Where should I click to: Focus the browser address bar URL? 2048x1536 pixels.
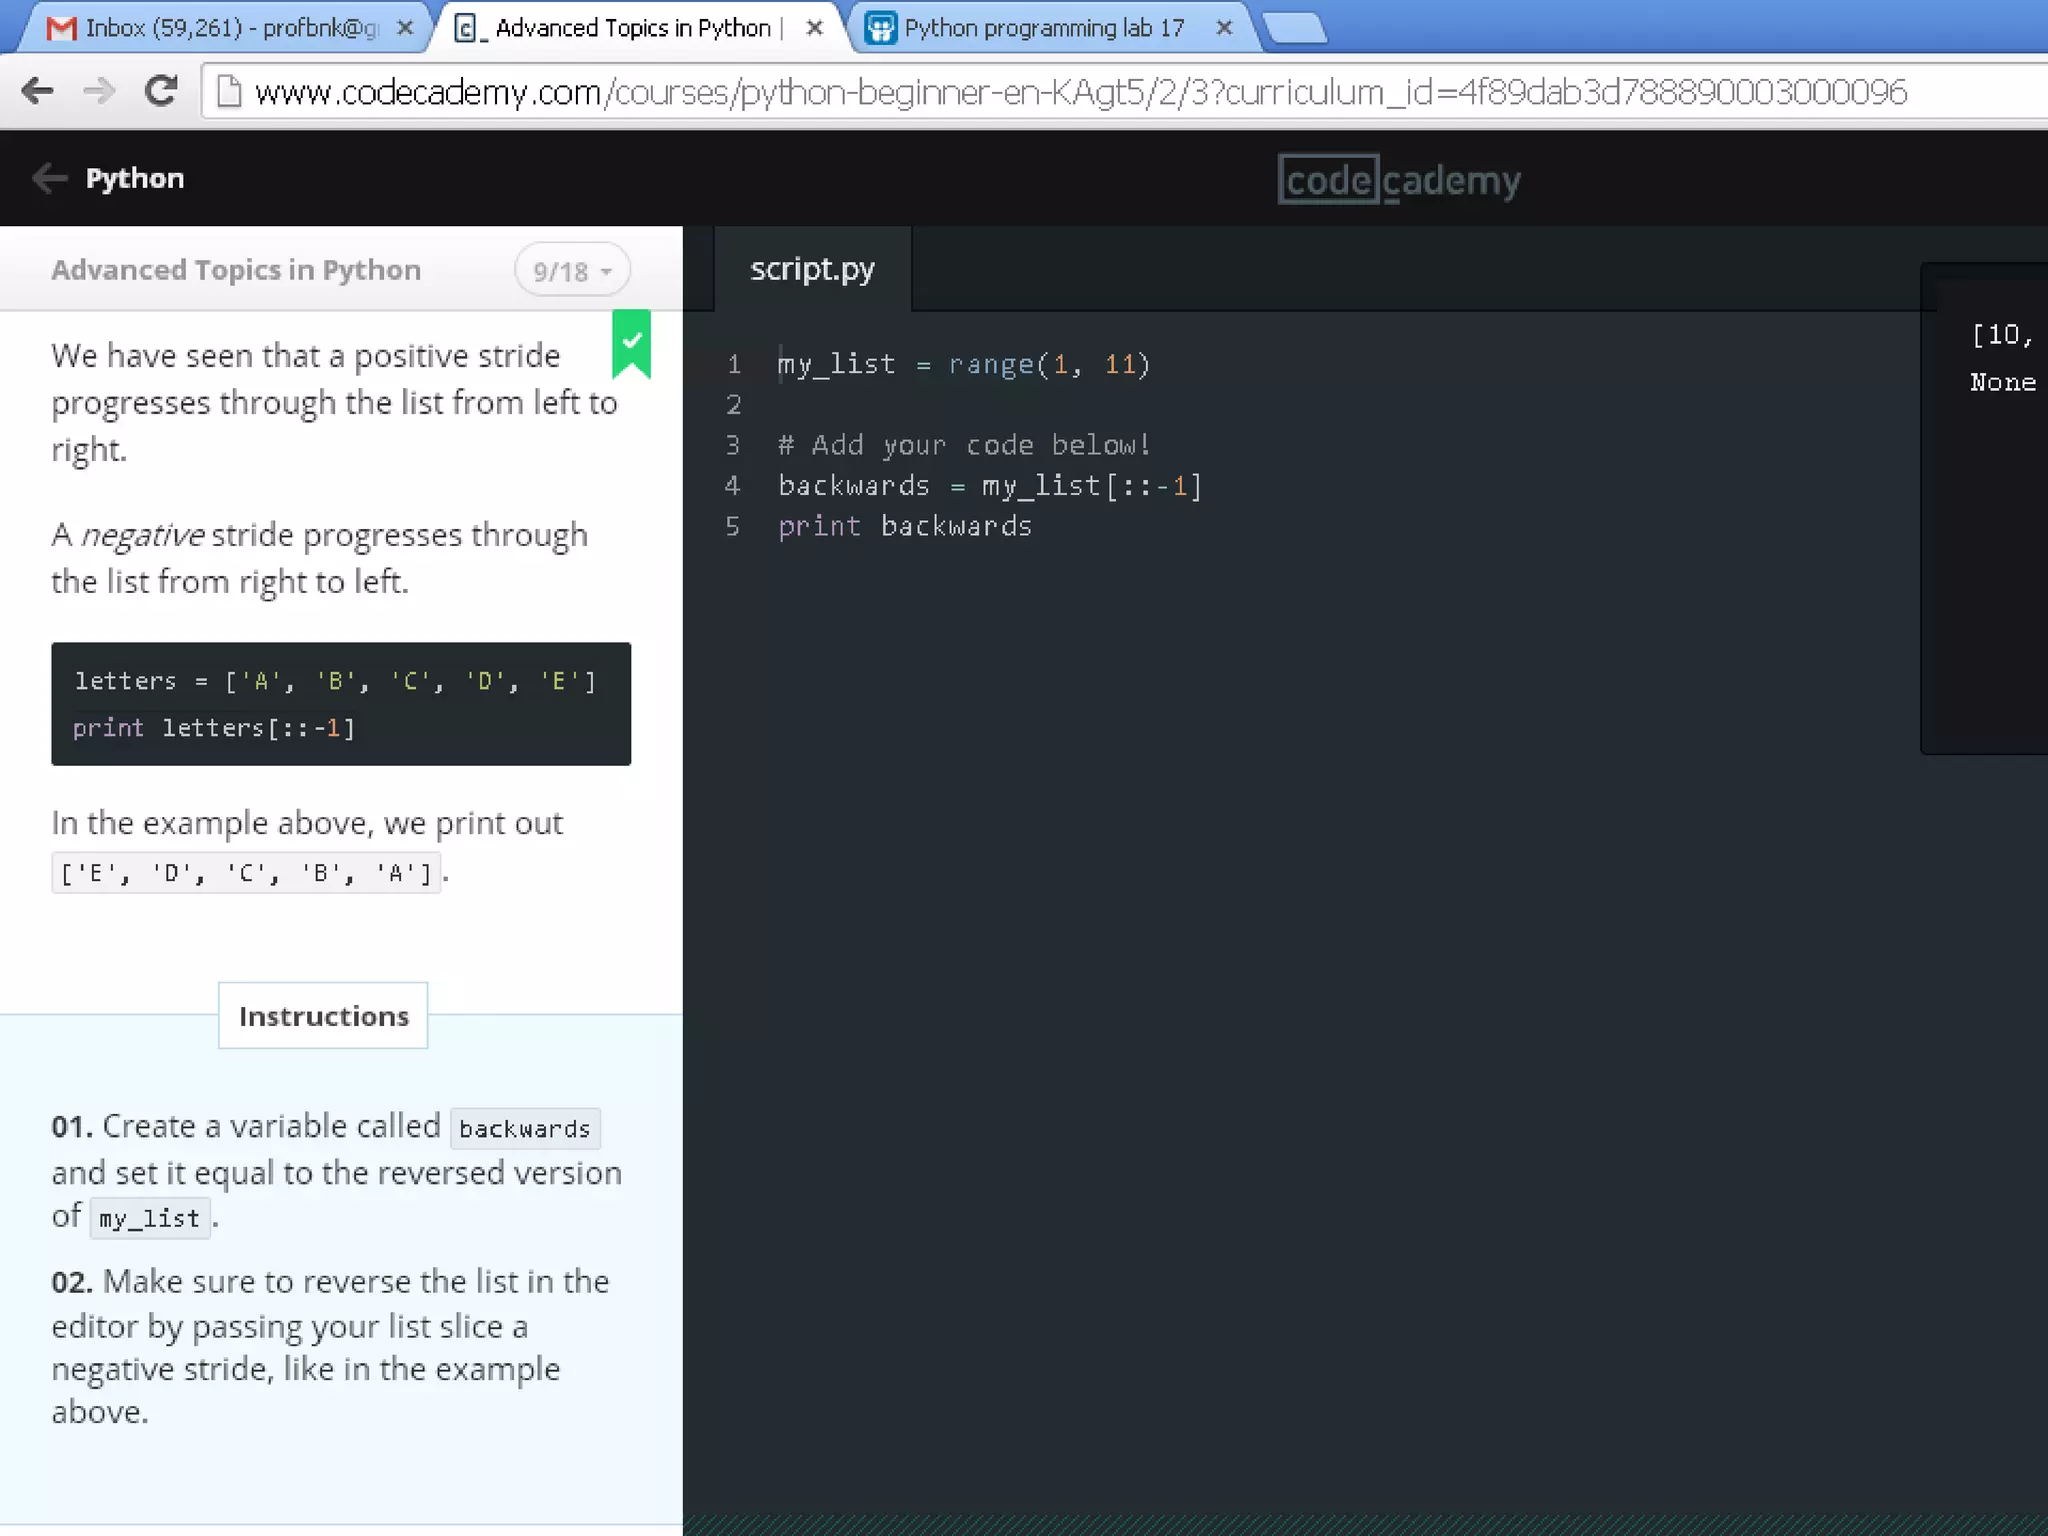click(1080, 92)
